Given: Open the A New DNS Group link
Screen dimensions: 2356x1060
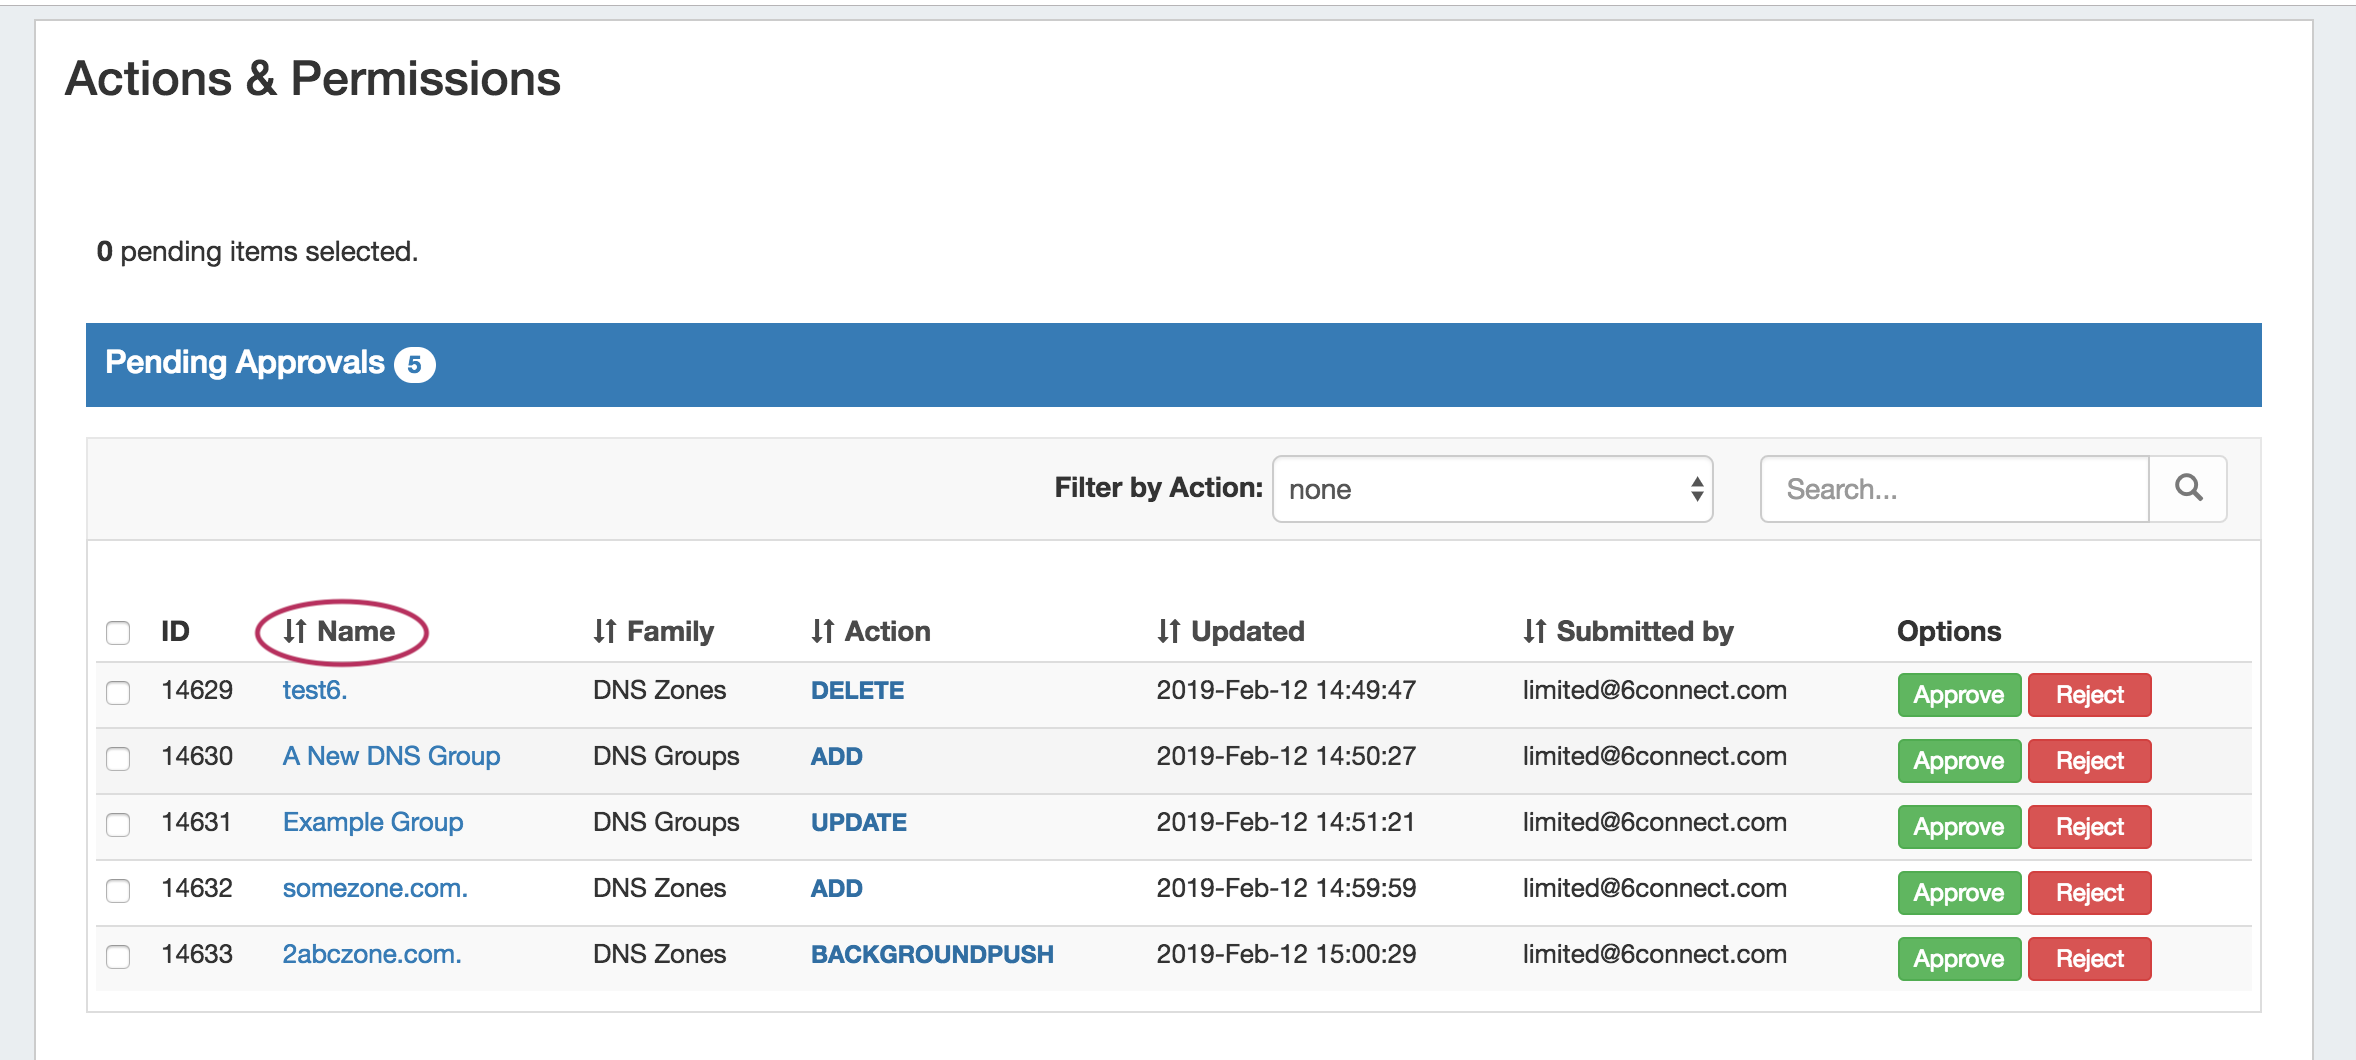Looking at the screenshot, I should click(391, 756).
